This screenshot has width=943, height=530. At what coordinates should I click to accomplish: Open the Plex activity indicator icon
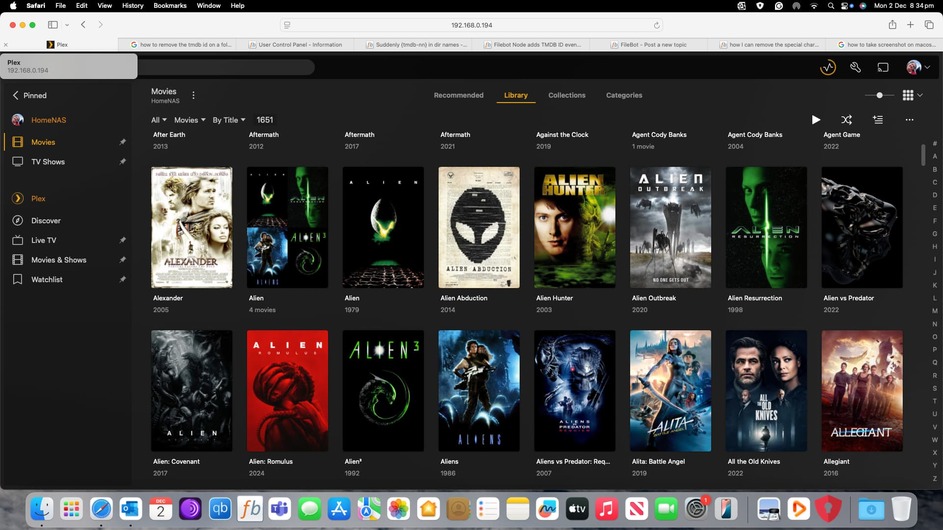tap(828, 67)
